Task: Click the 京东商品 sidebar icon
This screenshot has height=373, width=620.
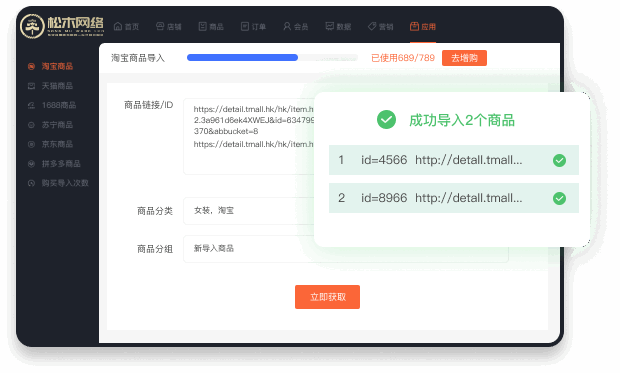Action: click(x=31, y=144)
